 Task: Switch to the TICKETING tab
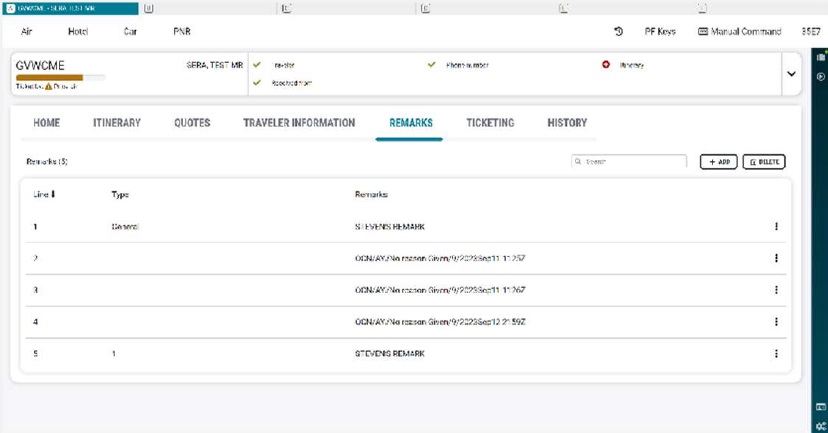pos(490,123)
